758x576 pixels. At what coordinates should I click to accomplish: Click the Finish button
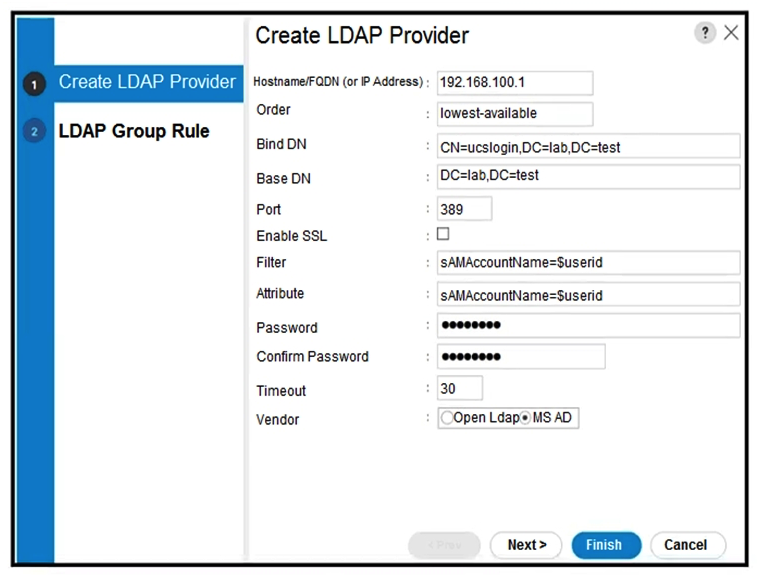tap(606, 545)
